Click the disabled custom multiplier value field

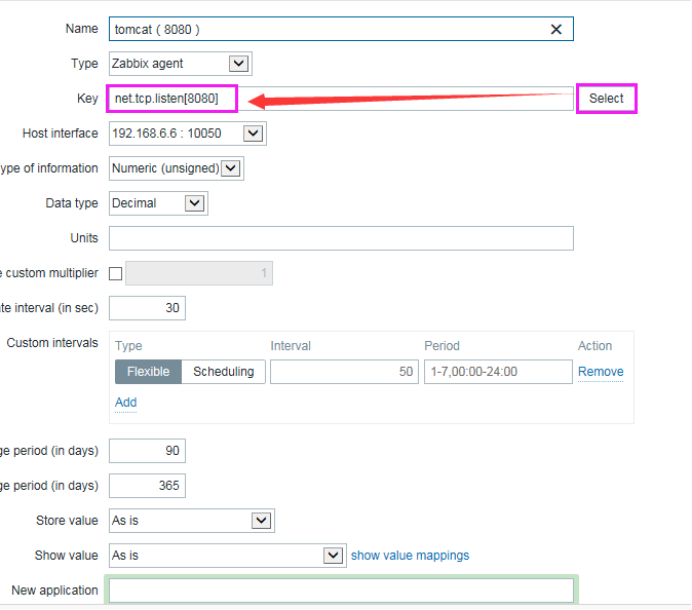(199, 273)
